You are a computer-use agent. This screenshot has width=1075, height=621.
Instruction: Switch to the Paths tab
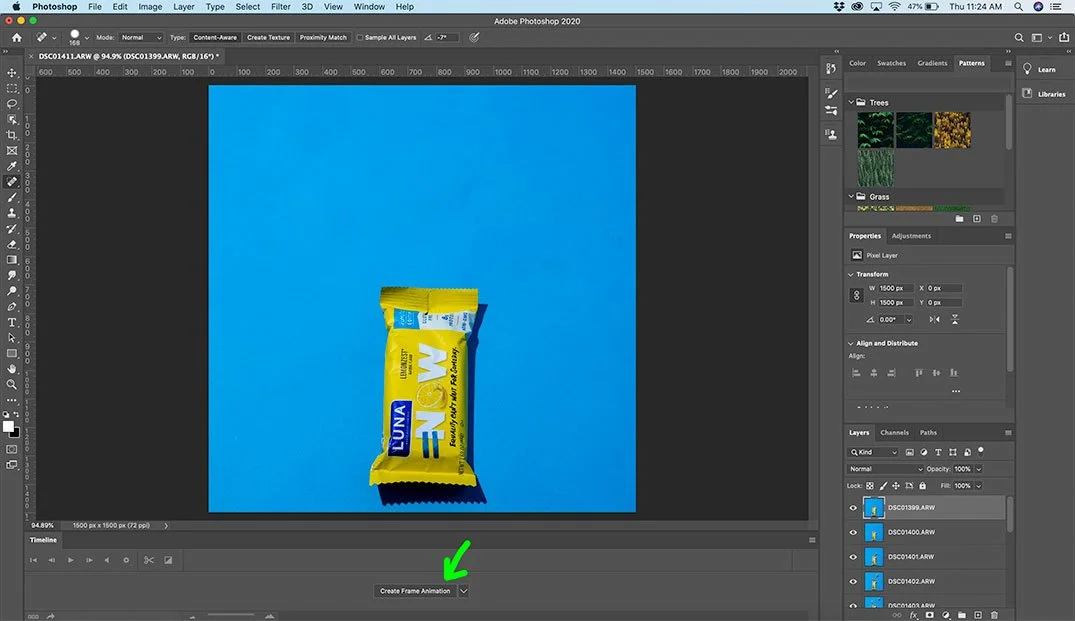pyautogui.click(x=928, y=433)
